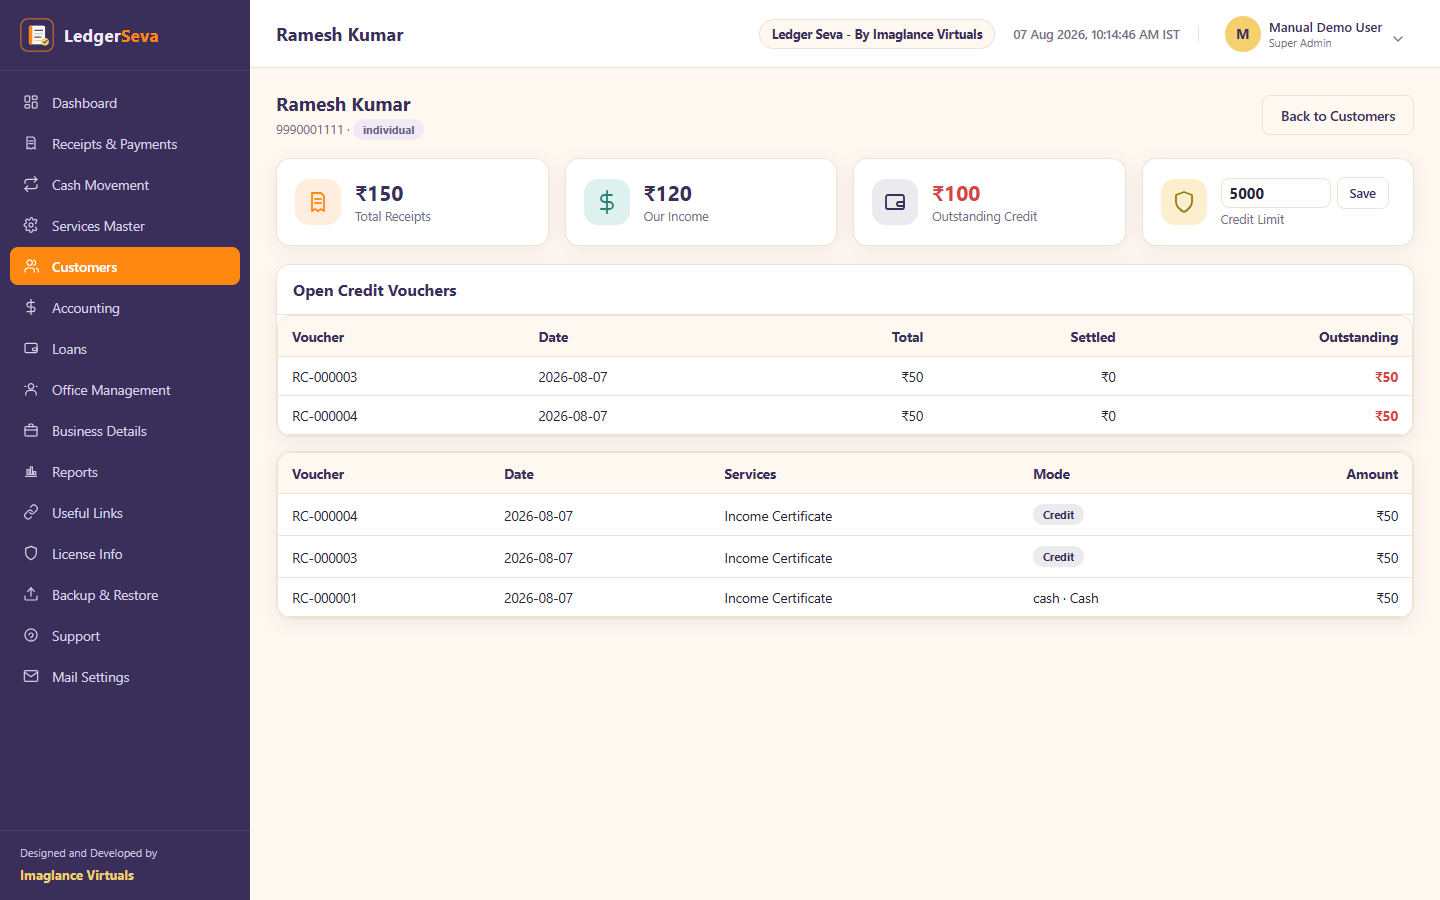Go to Cash Movement page
Viewport: 1440px width, 900px height.
pyautogui.click(x=125, y=184)
